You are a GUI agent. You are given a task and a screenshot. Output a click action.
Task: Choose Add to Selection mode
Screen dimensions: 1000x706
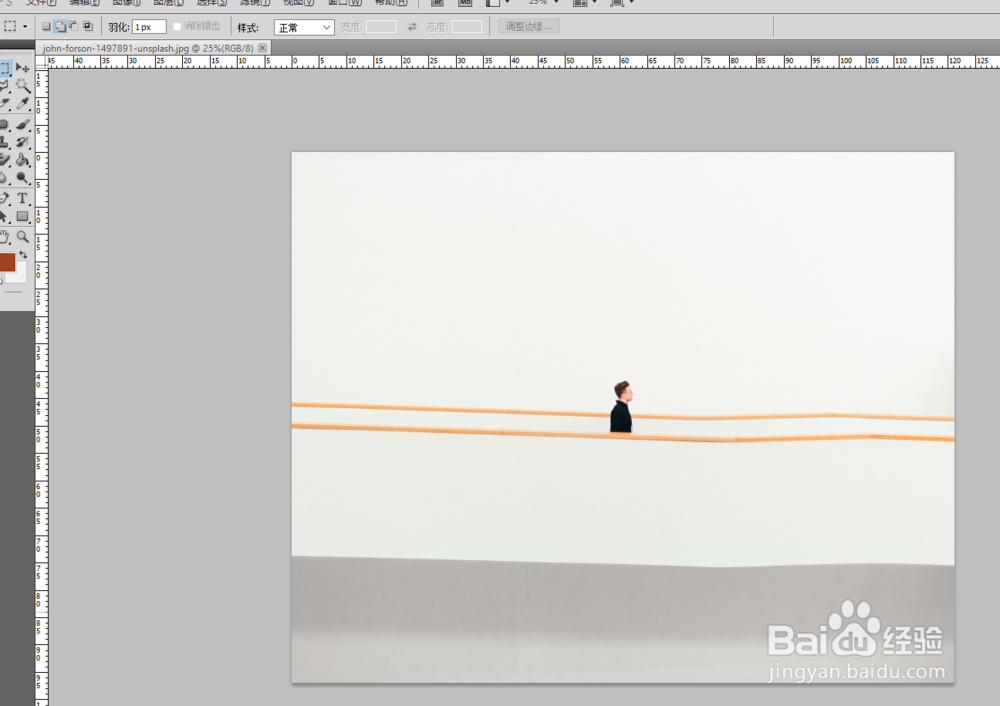(x=60, y=26)
